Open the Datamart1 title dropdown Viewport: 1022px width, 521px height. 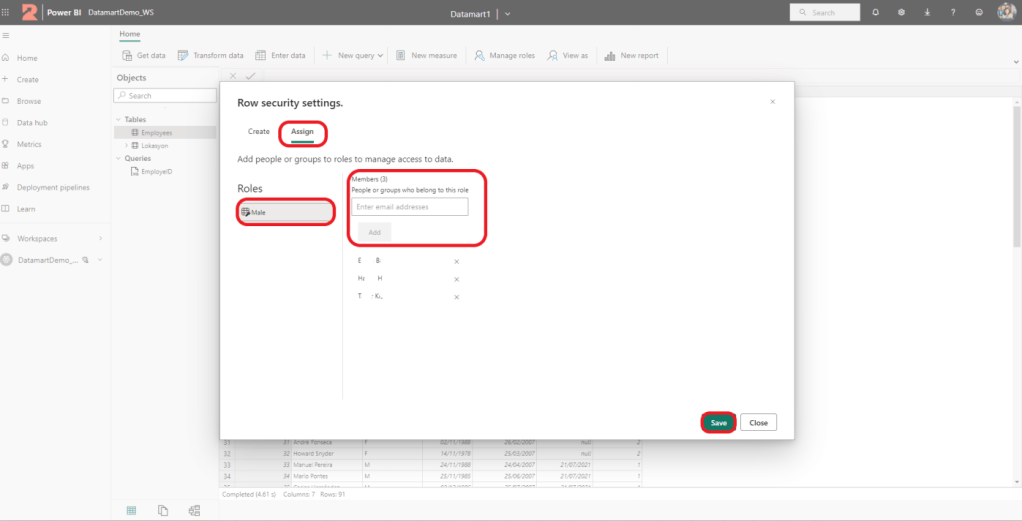point(508,13)
